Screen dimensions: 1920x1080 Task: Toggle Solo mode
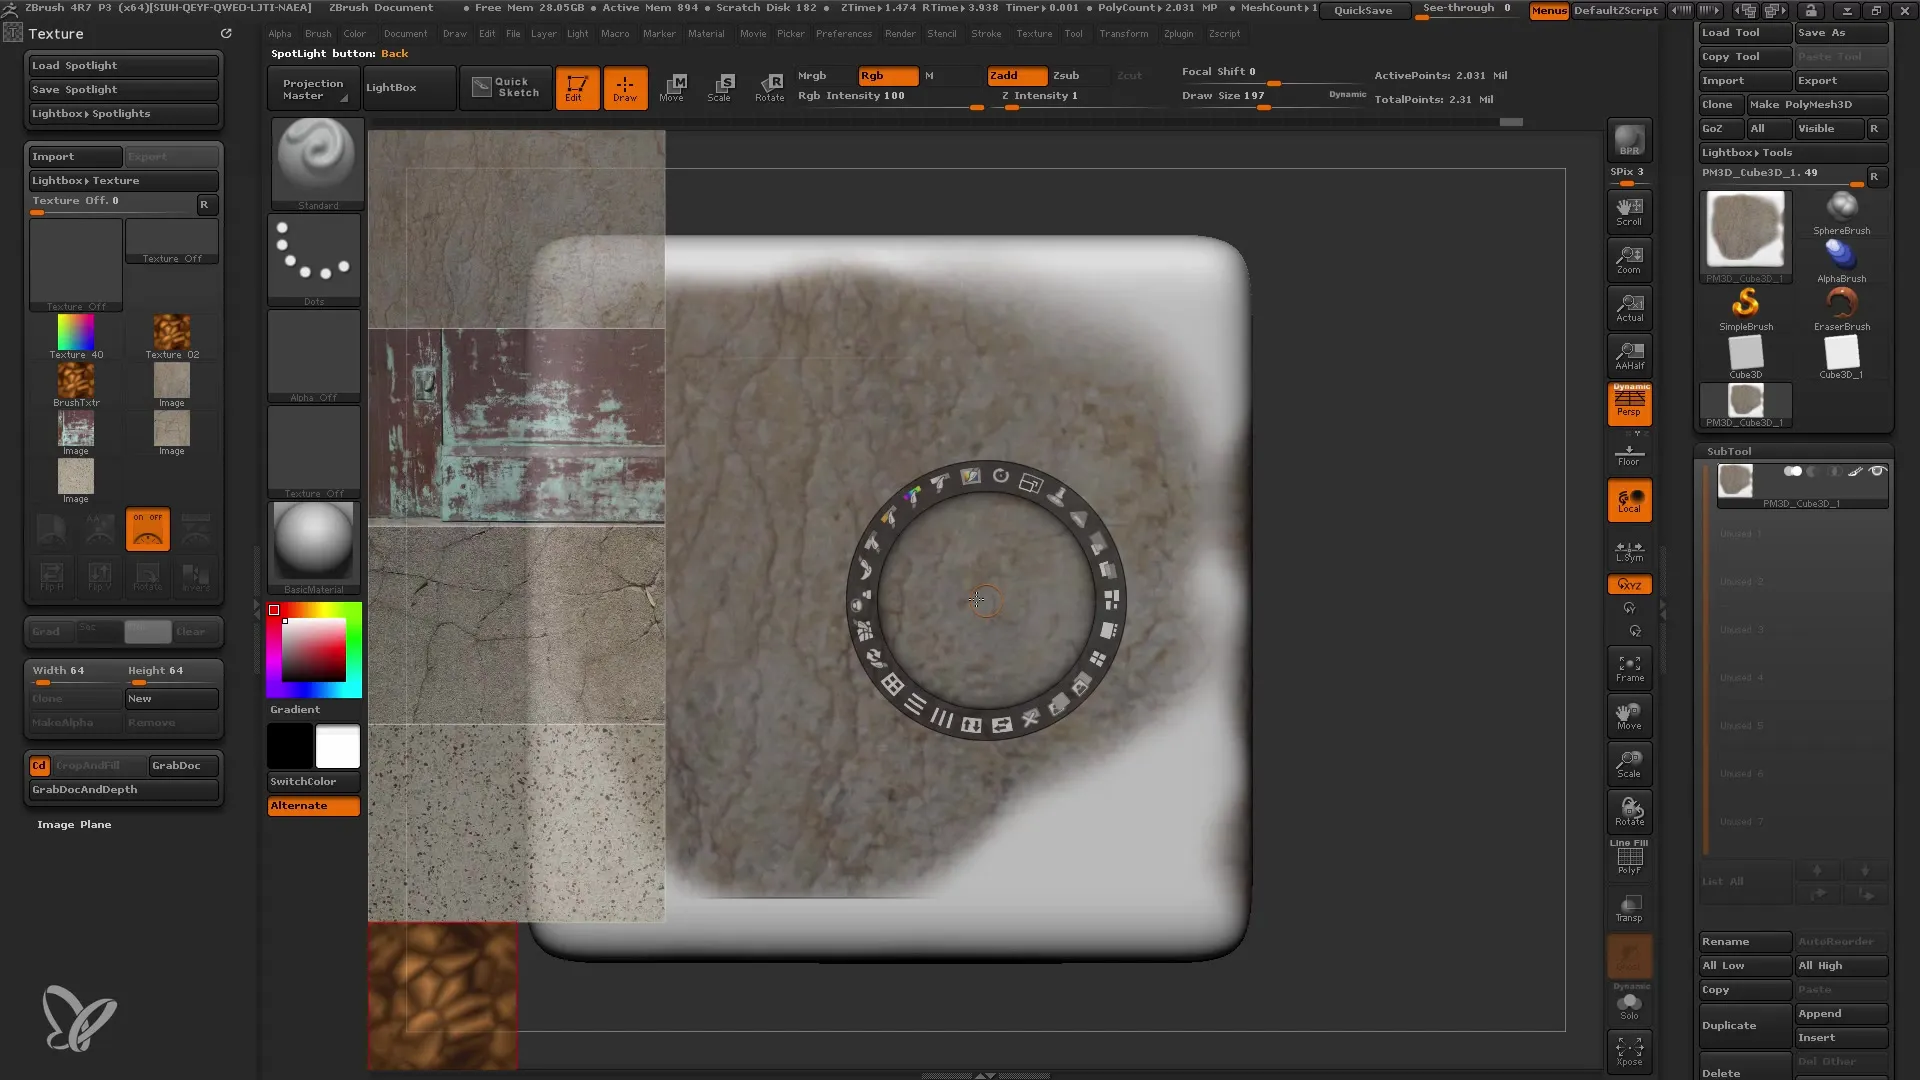point(1629,1004)
